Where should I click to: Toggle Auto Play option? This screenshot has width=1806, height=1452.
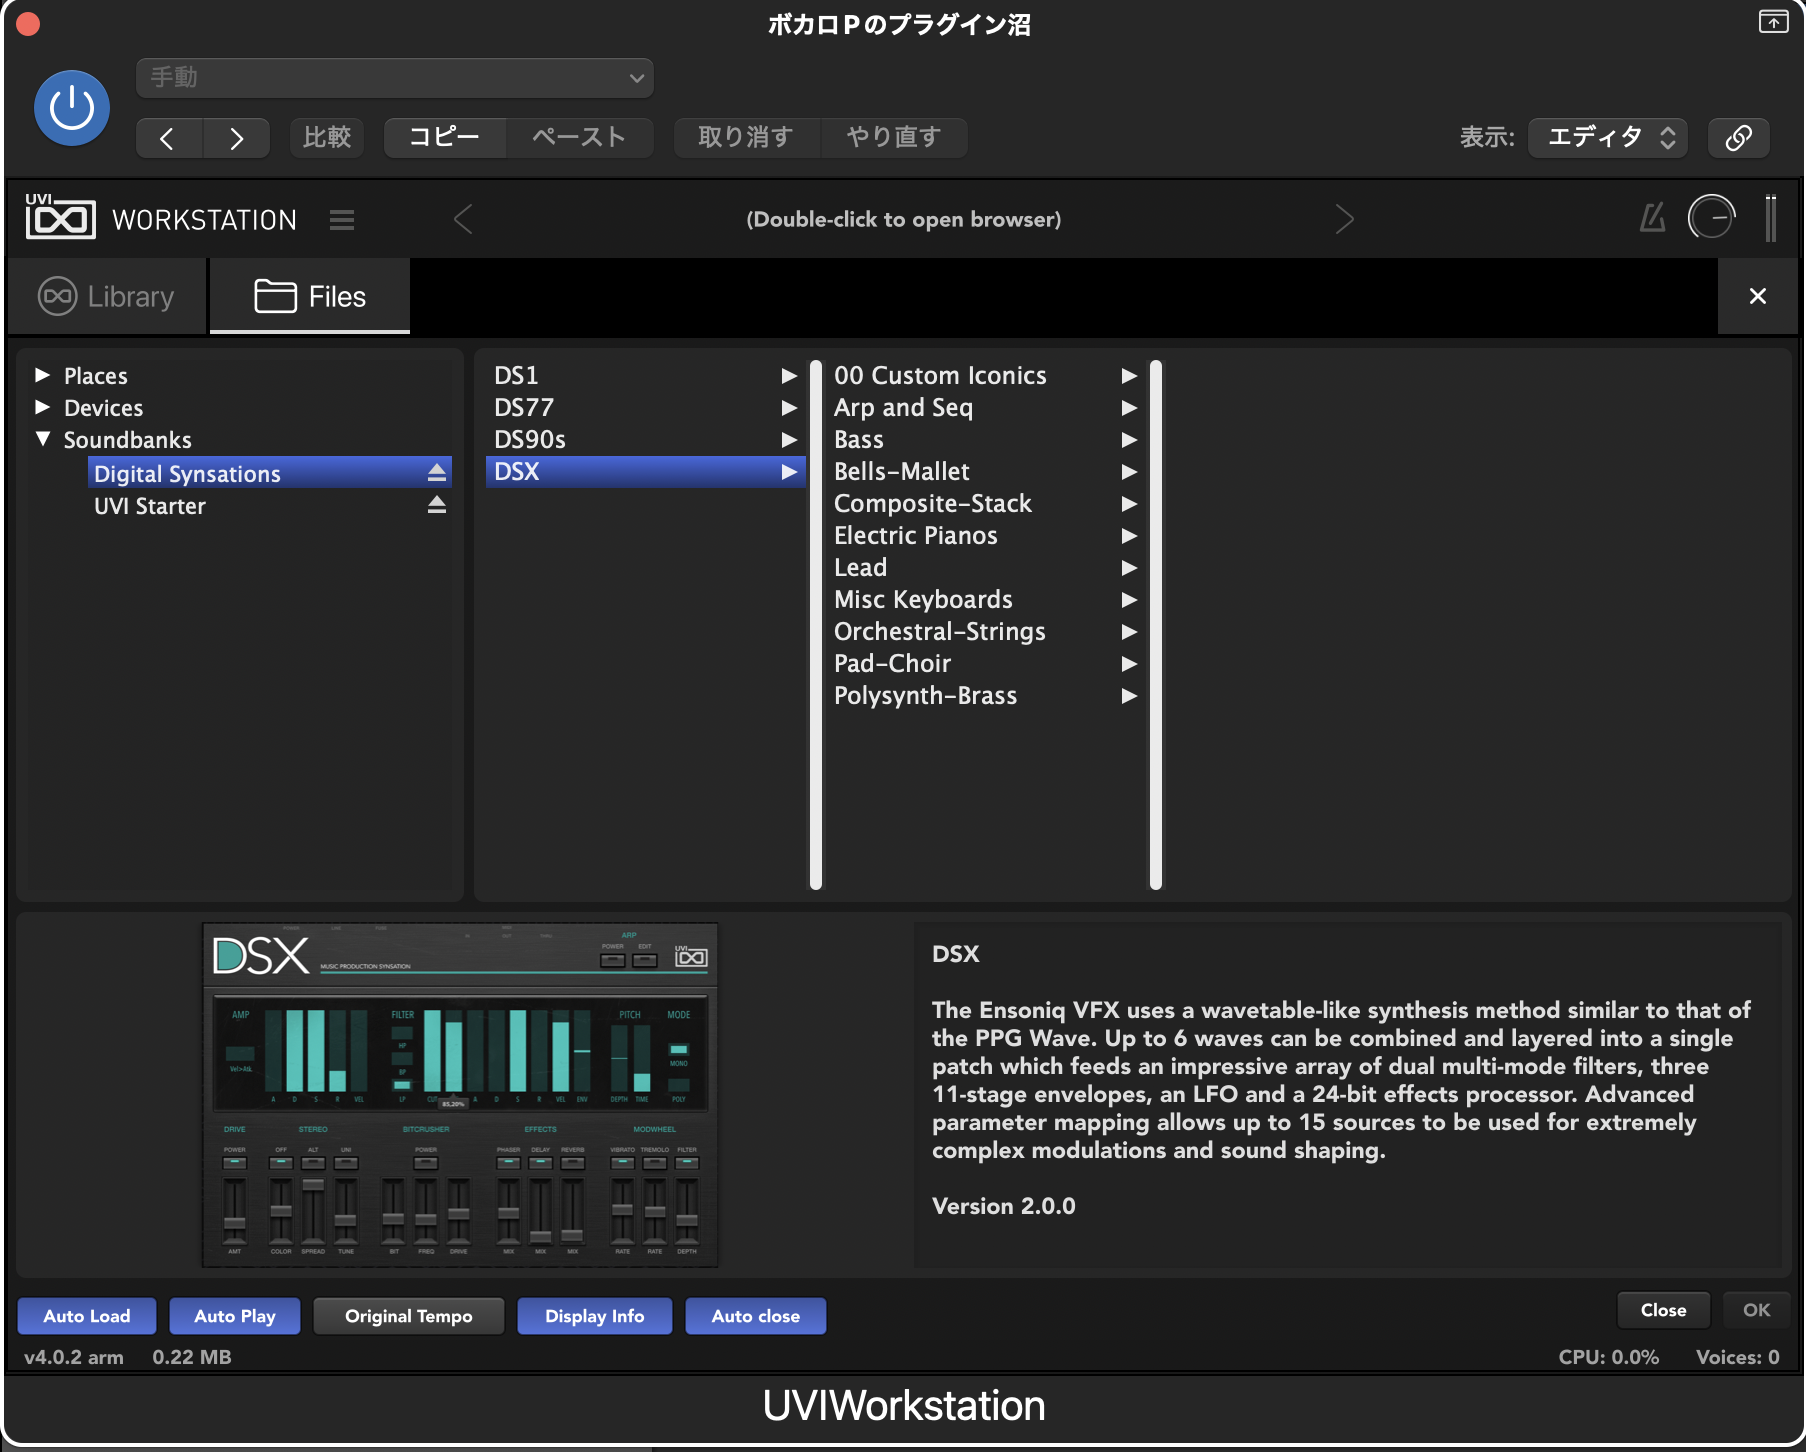click(x=235, y=1316)
